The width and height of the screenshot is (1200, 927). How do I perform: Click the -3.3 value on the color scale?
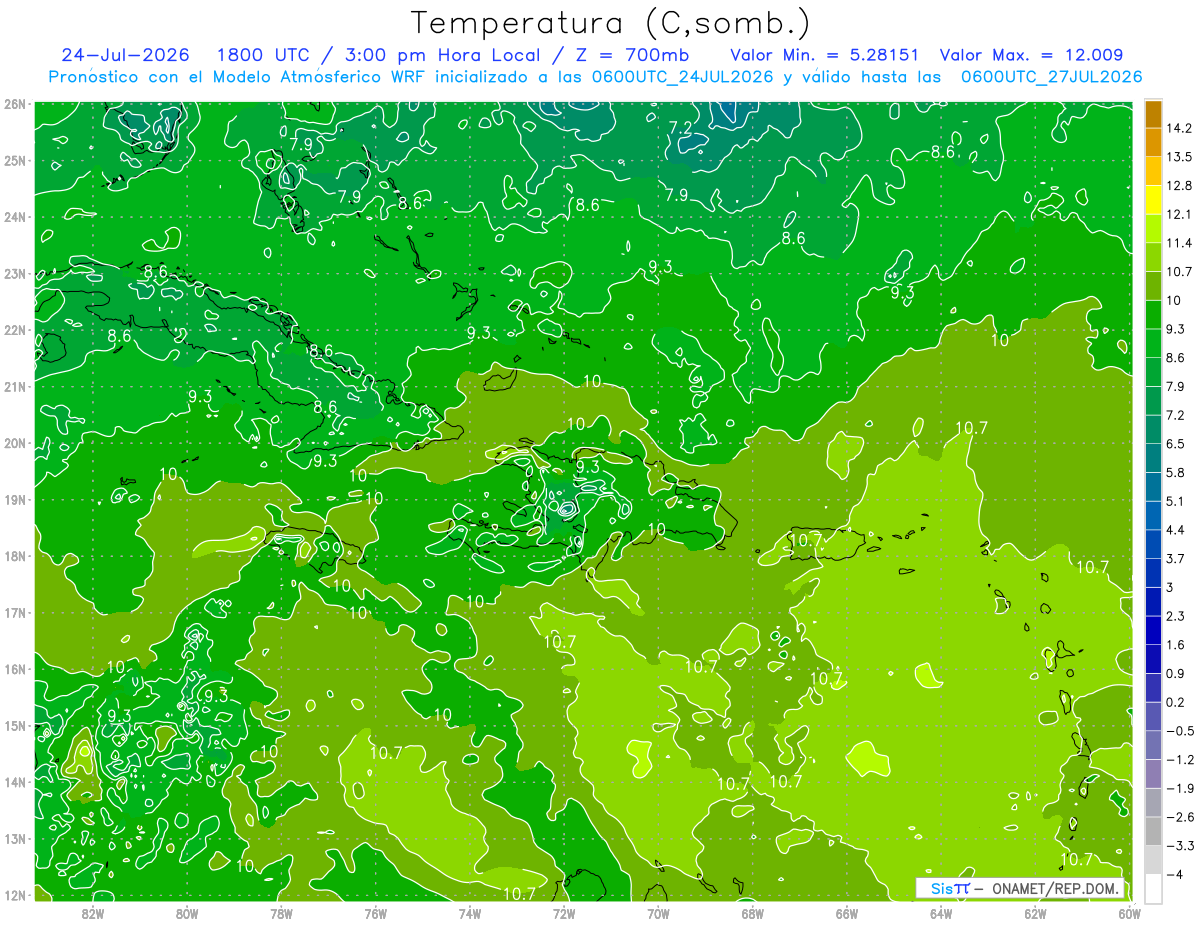(x=1179, y=846)
